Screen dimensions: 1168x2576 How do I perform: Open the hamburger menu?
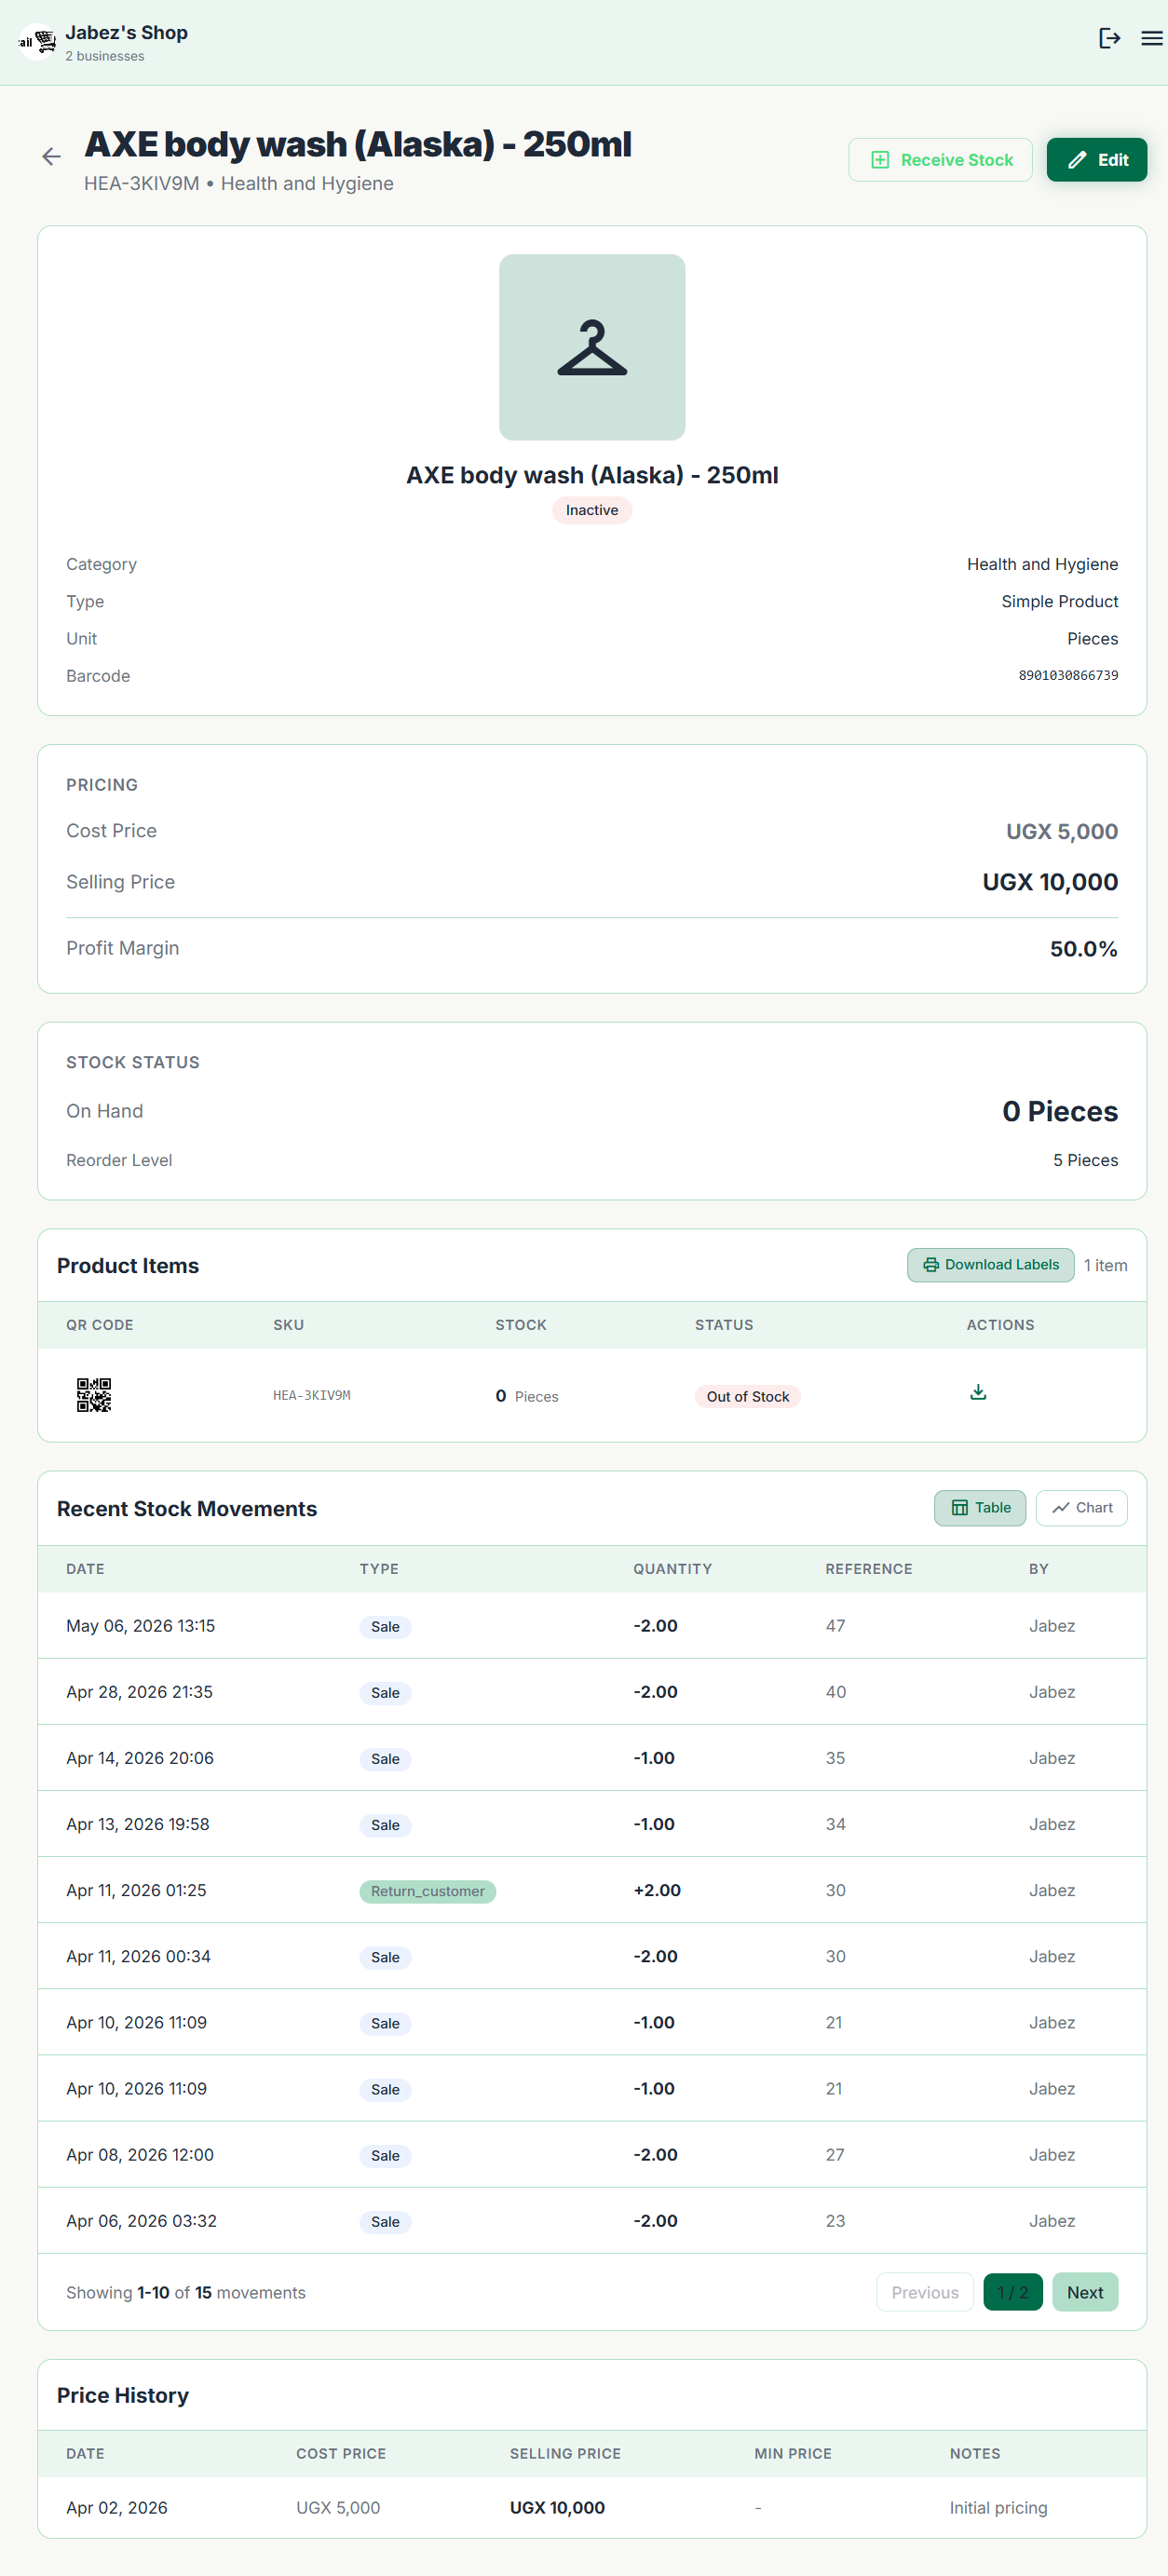point(1152,38)
